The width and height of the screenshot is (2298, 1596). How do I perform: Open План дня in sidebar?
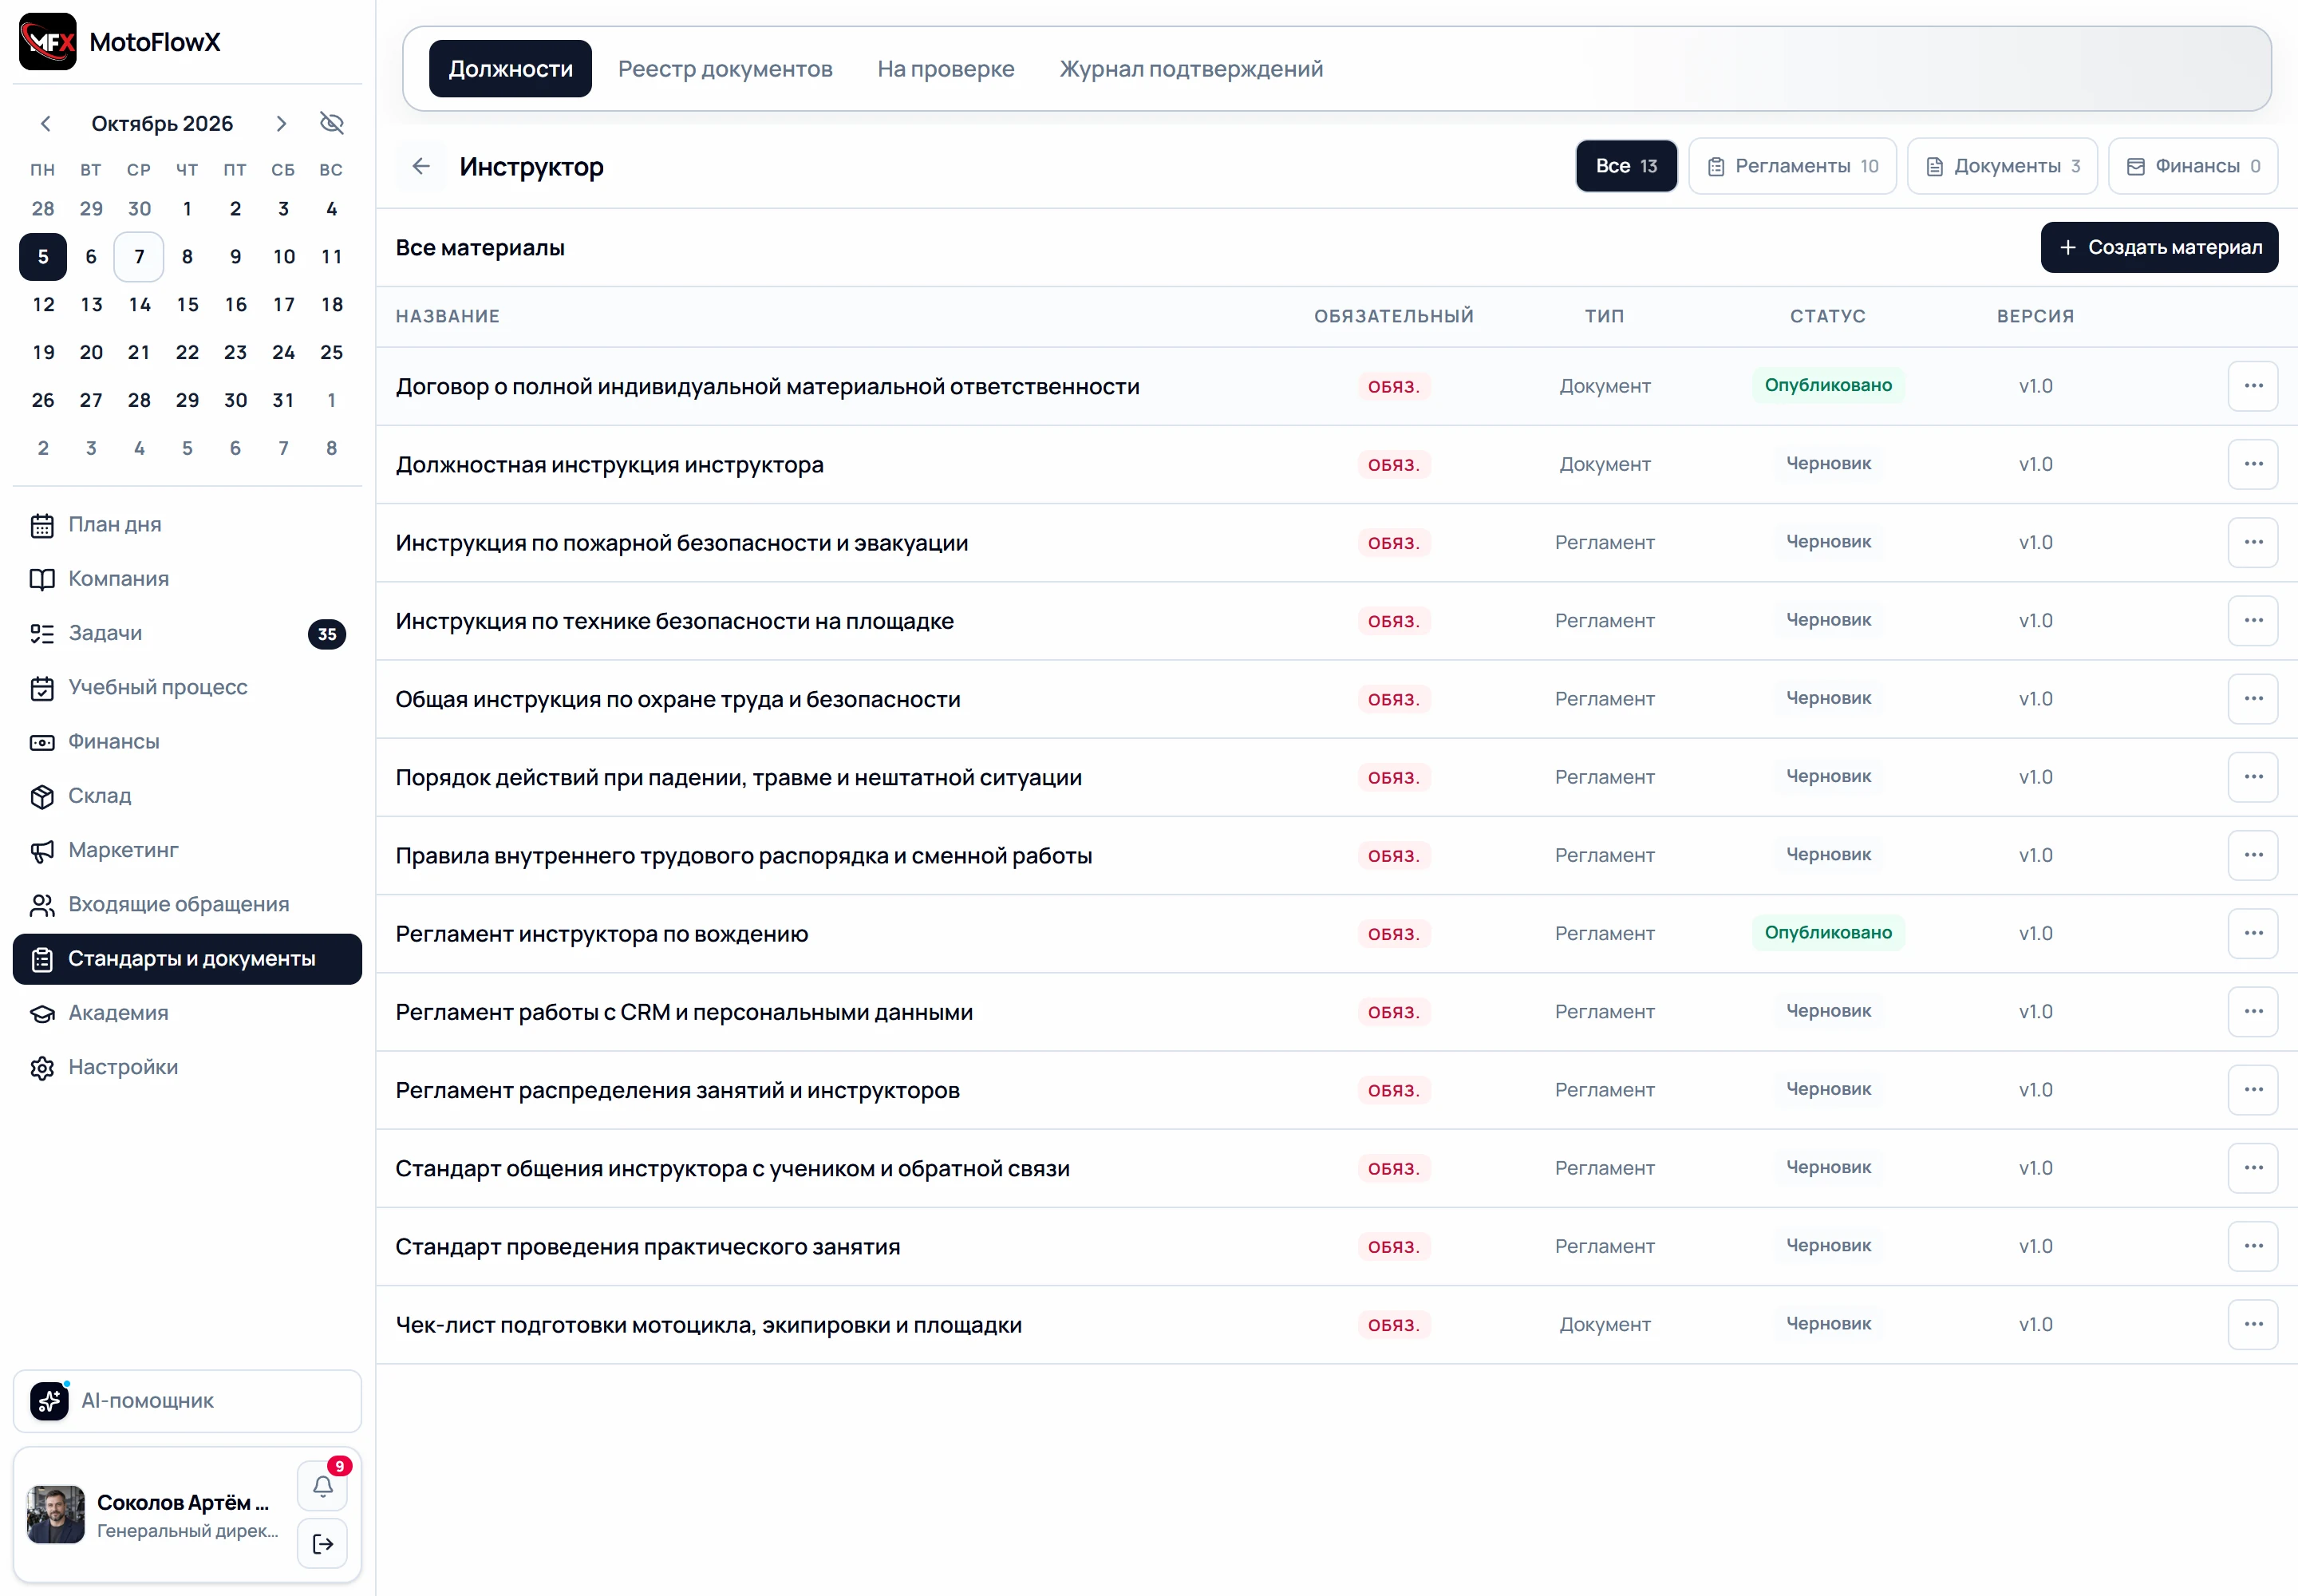point(187,525)
